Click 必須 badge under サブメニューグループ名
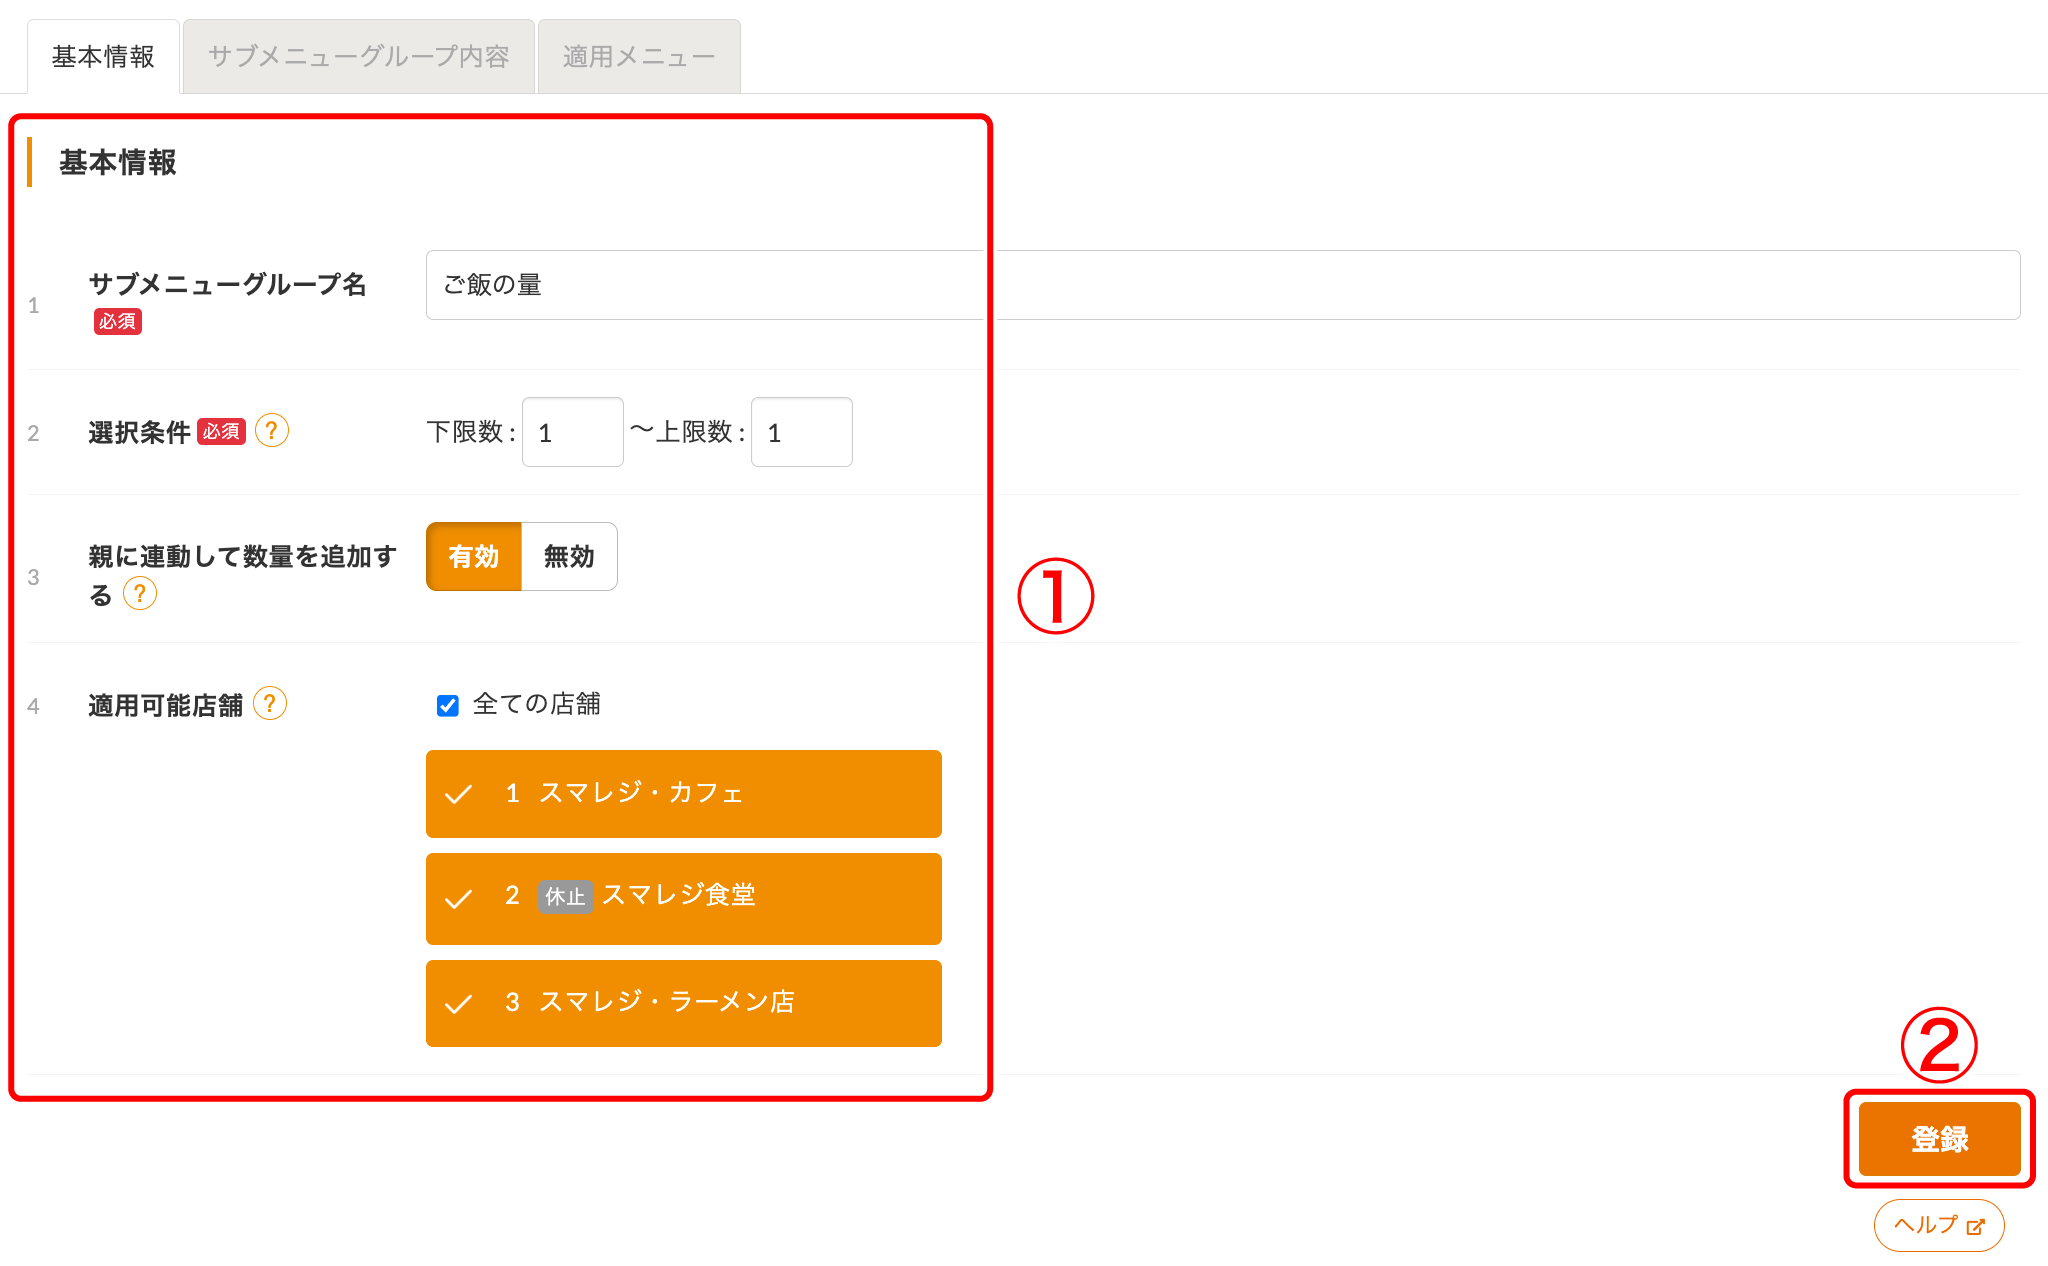This screenshot has width=2048, height=1266. (118, 321)
